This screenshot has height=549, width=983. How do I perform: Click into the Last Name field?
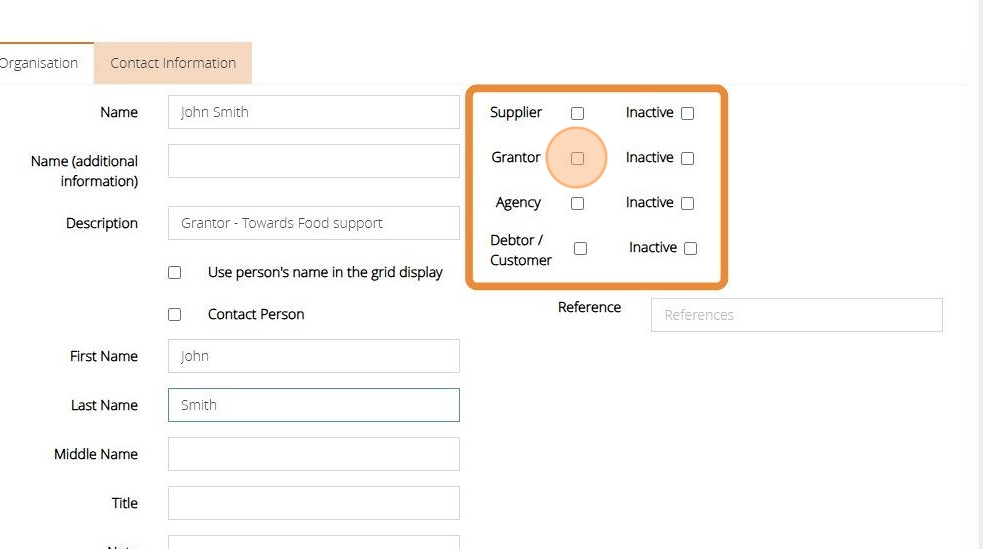click(313, 405)
